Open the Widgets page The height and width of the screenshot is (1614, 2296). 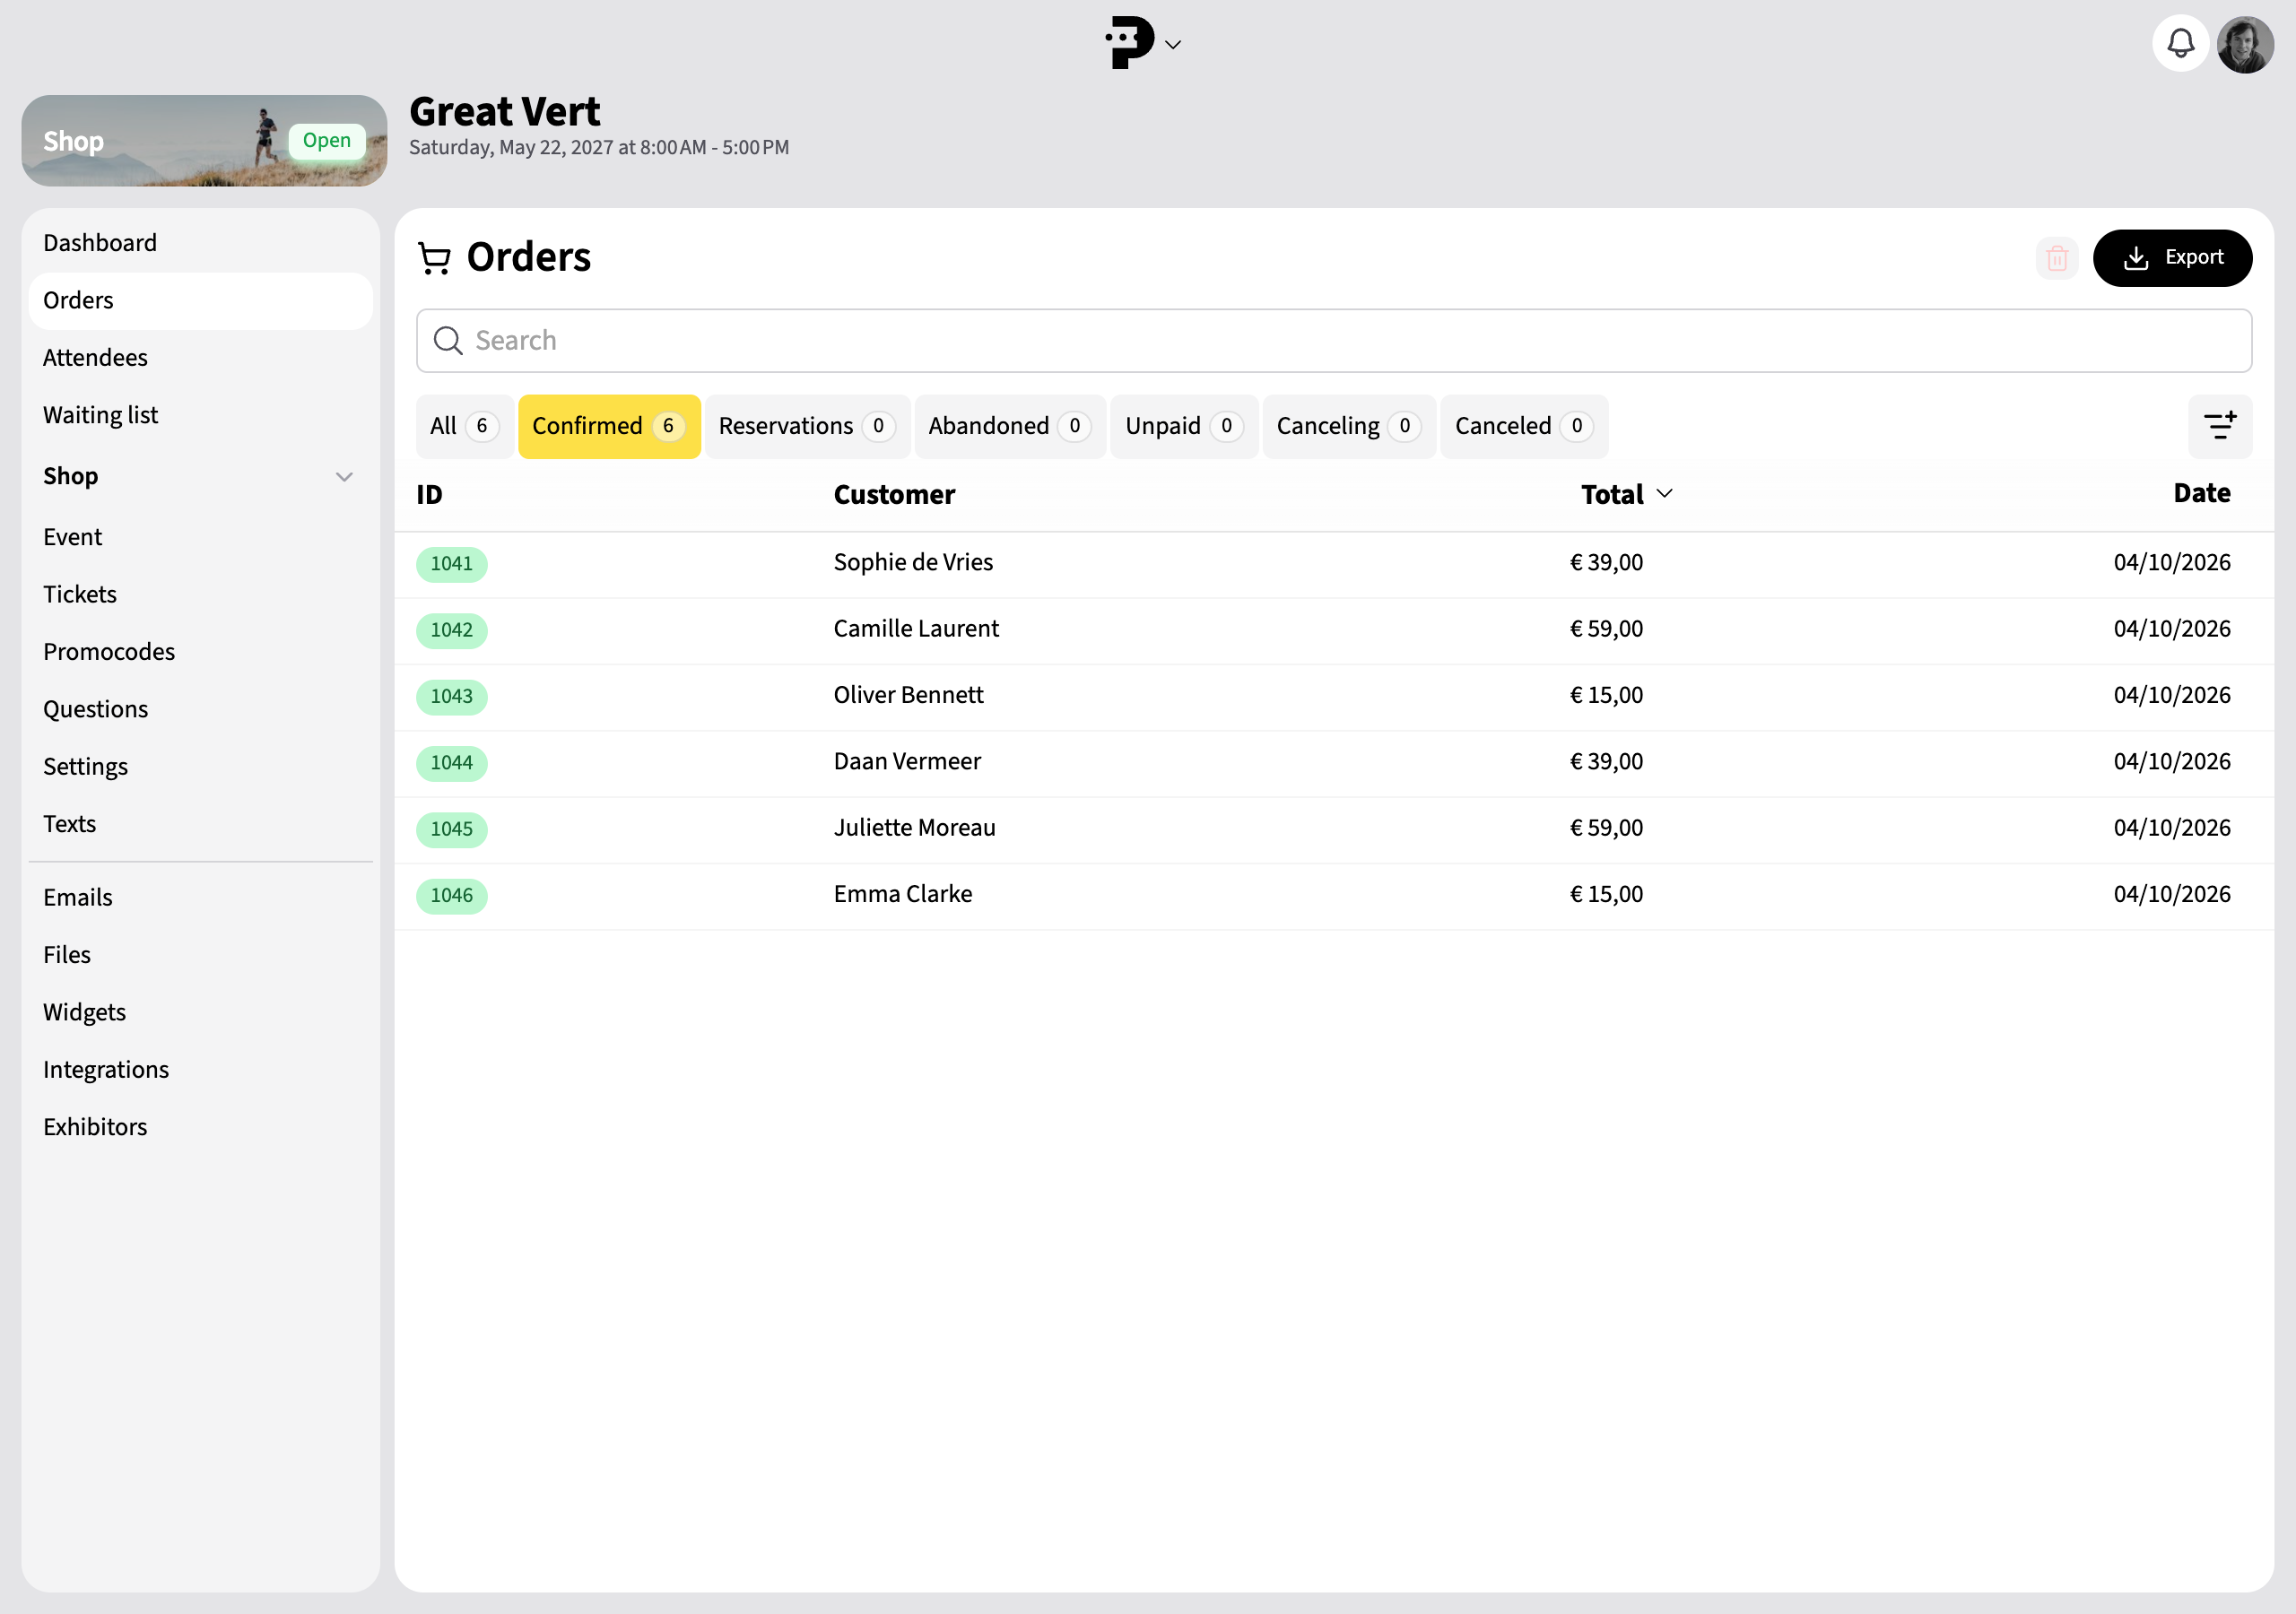coord(201,1012)
